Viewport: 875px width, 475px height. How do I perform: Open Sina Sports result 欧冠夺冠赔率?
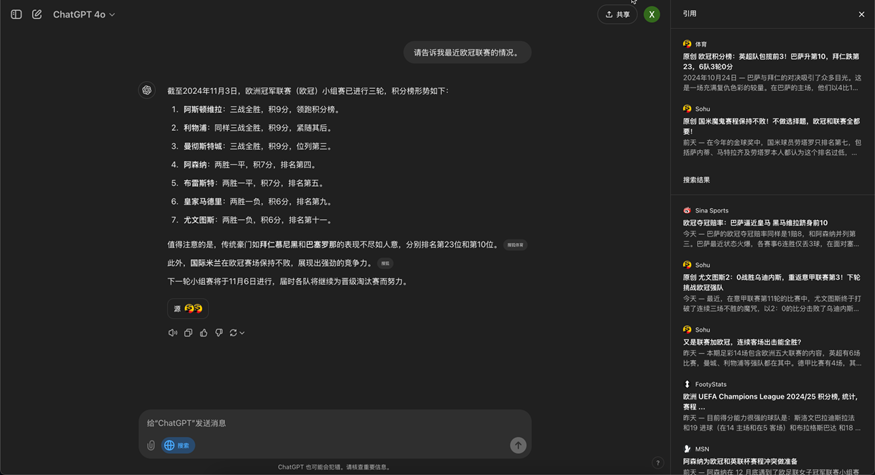tap(755, 223)
